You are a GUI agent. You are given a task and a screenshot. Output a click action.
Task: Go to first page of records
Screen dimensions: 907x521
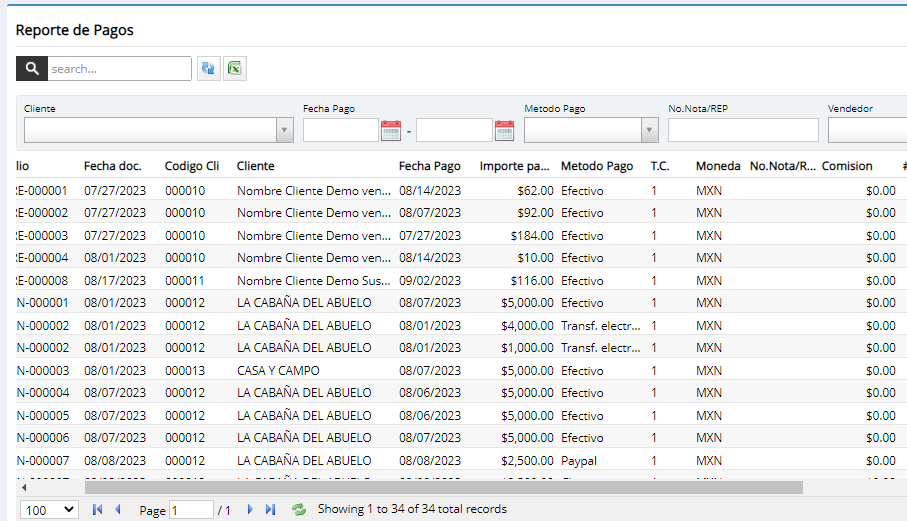[97, 509]
